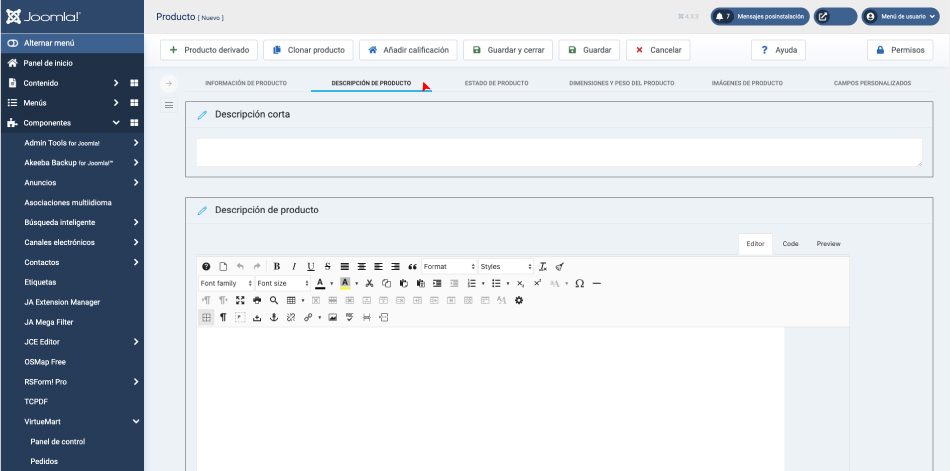
Task: Click the redo arrow in editor toolbar
Action: [257, 267]
